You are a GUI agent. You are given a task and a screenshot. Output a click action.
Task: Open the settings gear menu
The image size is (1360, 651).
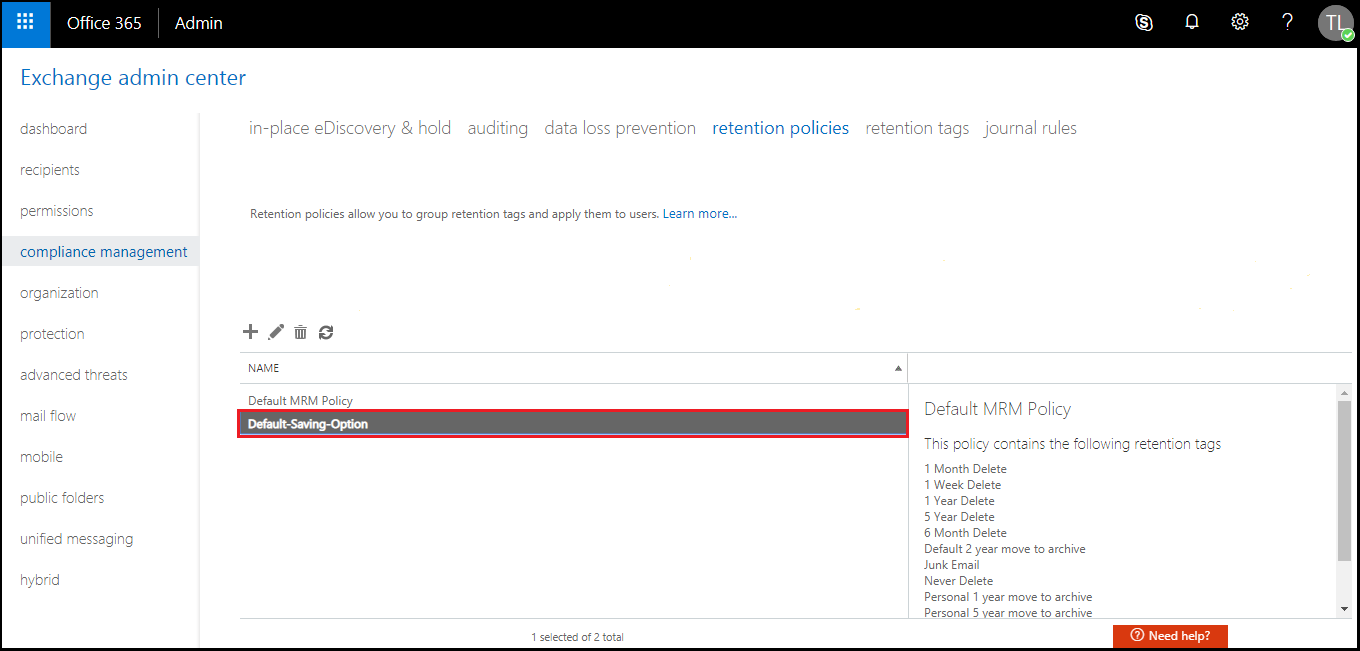pyautogui.click(x=1240, y=23)
